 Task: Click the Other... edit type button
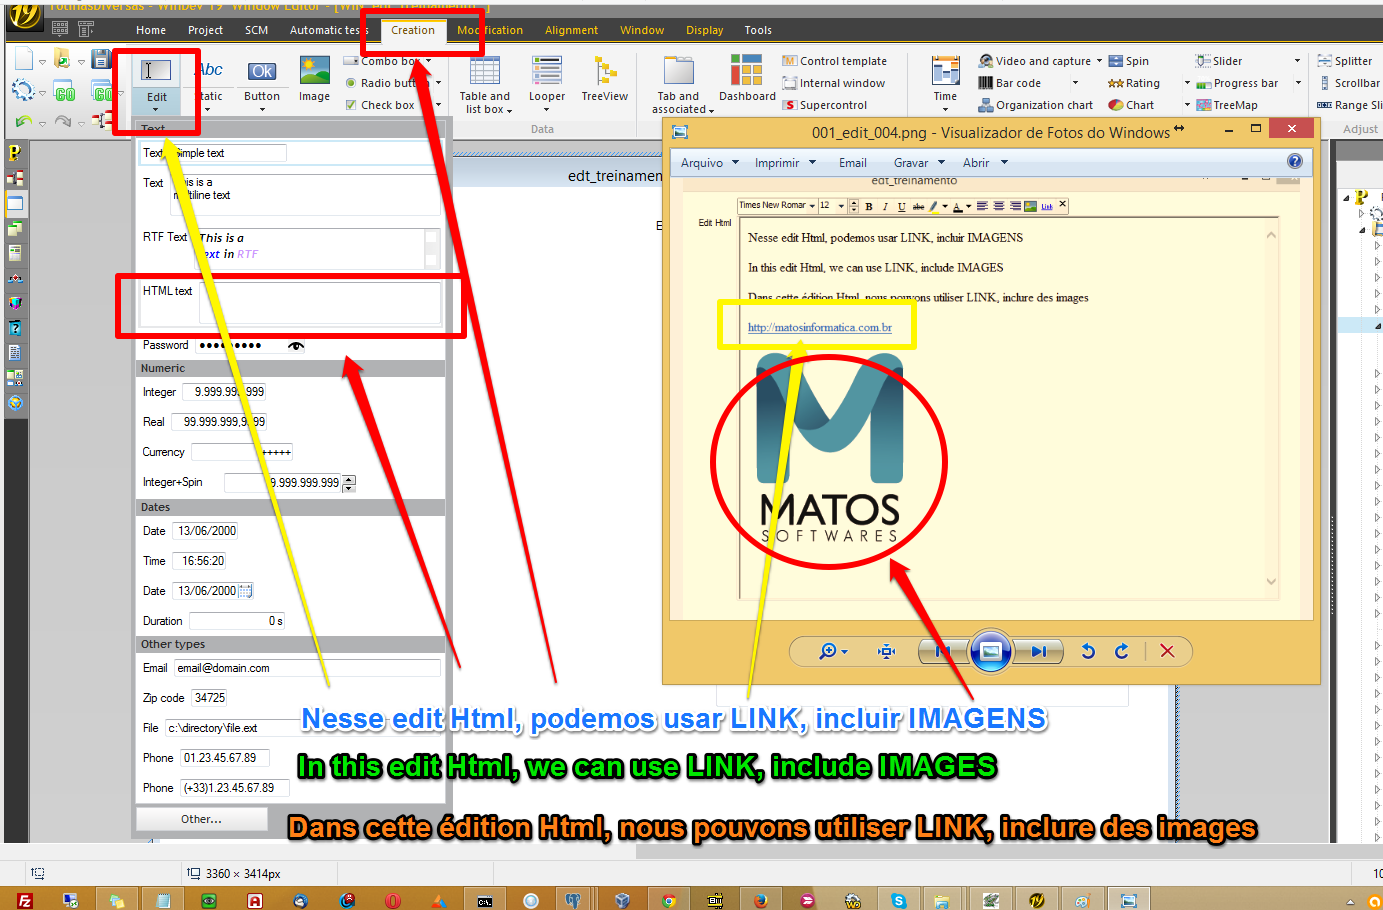point(201,819)
